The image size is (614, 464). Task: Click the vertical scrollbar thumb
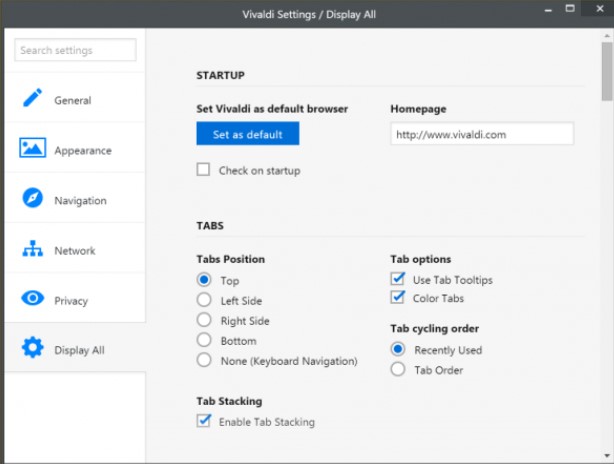[607, 72]
